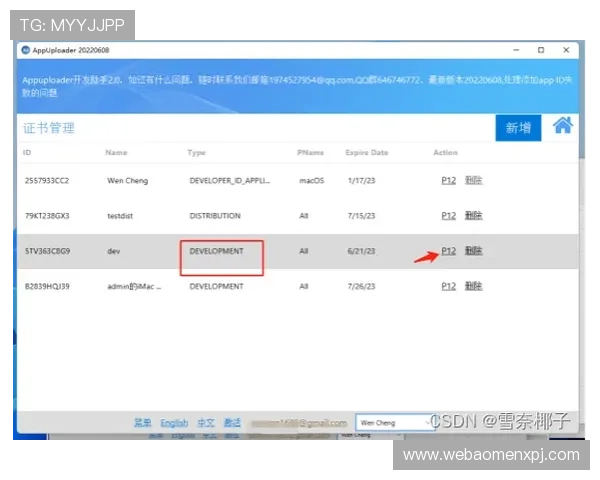Viewport: 600px width, 480px height.
Task: Click the DISTRIBUTION type cell
Action: click(x=215, y=216)
